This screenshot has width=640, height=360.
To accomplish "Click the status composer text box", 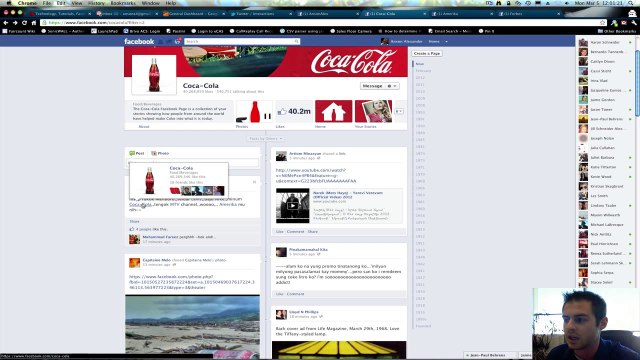I will 194,163.
